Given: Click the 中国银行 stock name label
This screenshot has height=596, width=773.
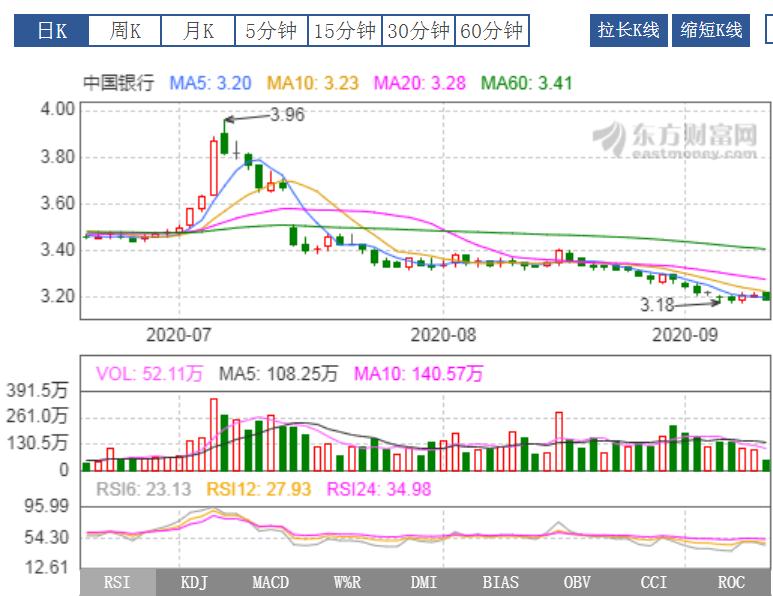Looking at the screenshot, I should (x=118, y=82).
